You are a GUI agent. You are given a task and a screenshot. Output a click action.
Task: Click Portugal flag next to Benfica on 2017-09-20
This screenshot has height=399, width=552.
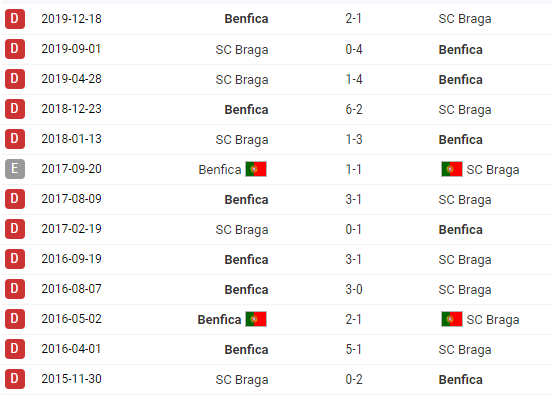[256, 169]
